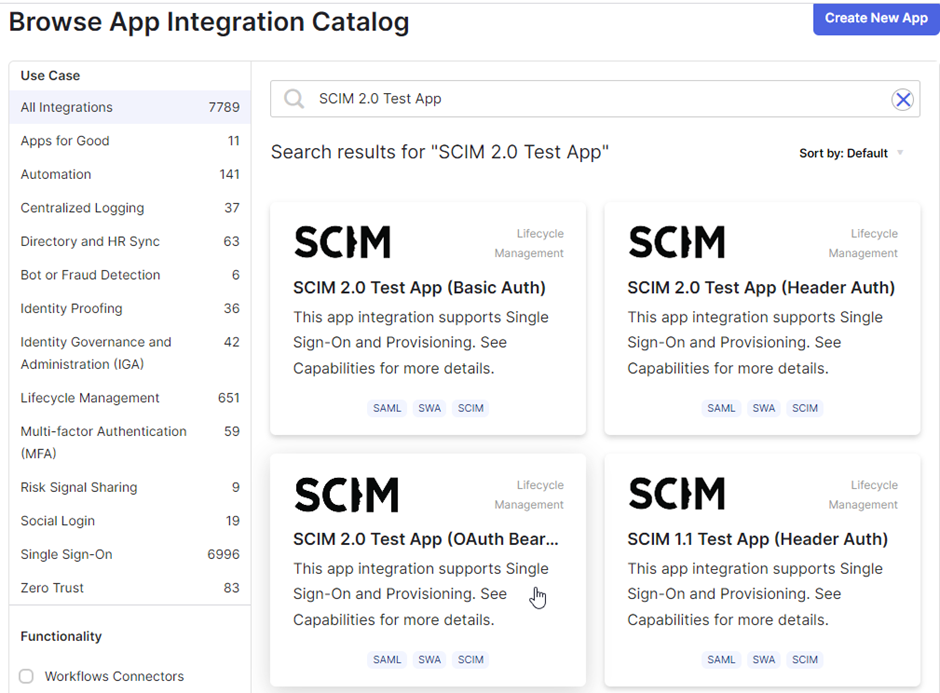Click the Create New App button
Viewport: 940px width, 693px height.
click(x=876, y=19)
